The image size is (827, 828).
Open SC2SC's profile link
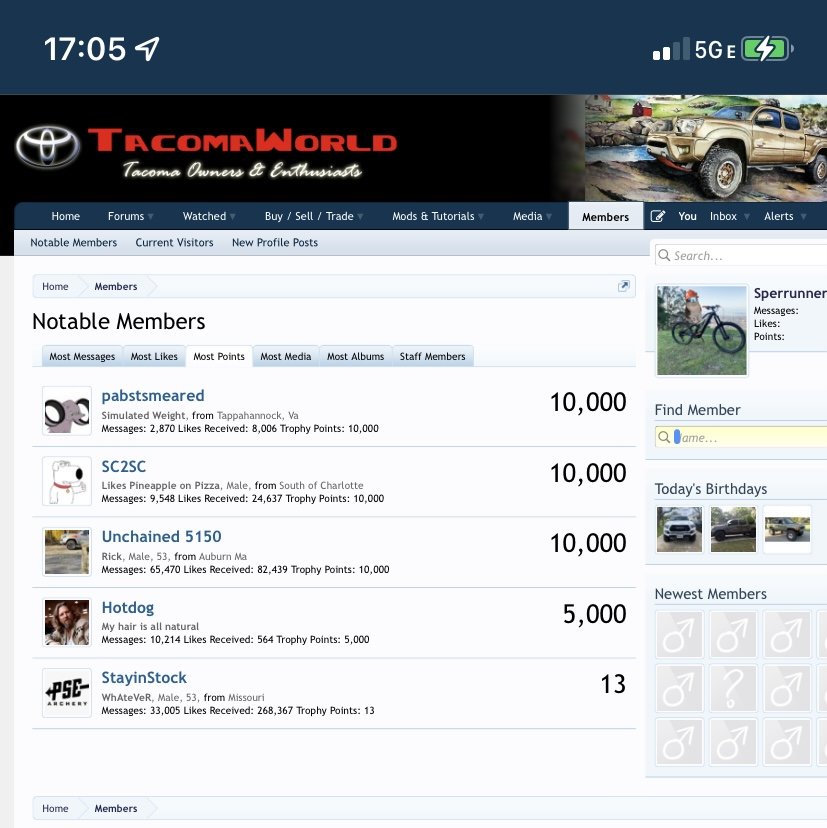pyautogui.click(x=124, y=466)
